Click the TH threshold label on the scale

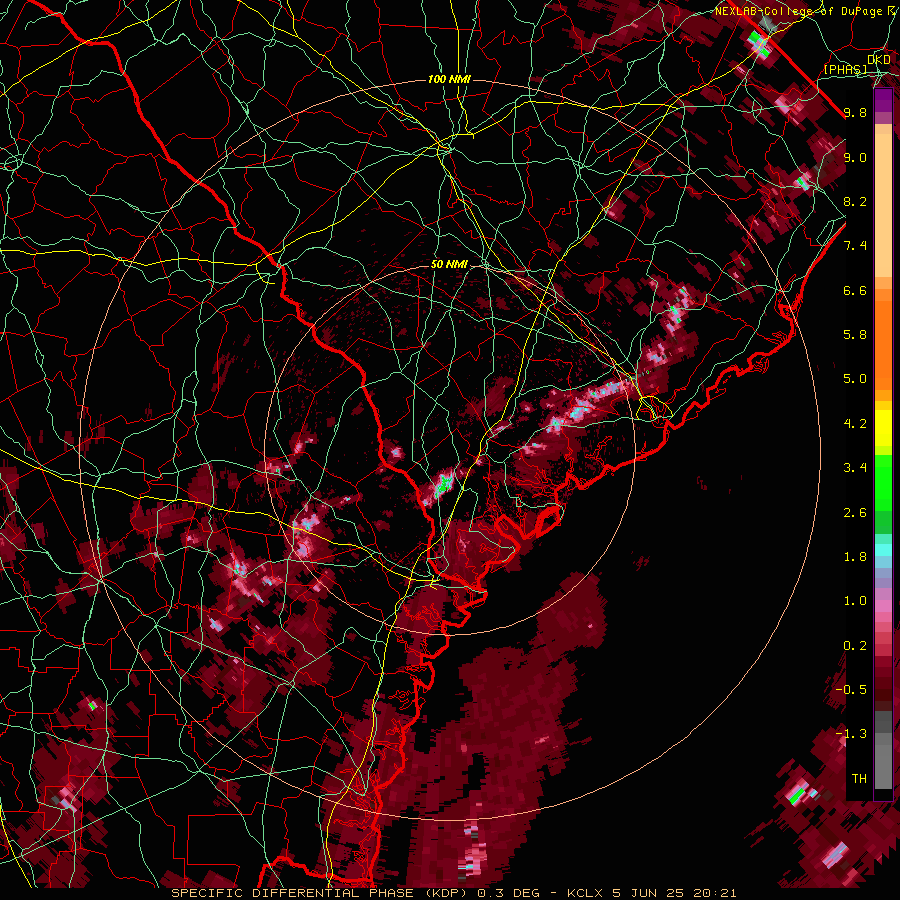point(859,779)
